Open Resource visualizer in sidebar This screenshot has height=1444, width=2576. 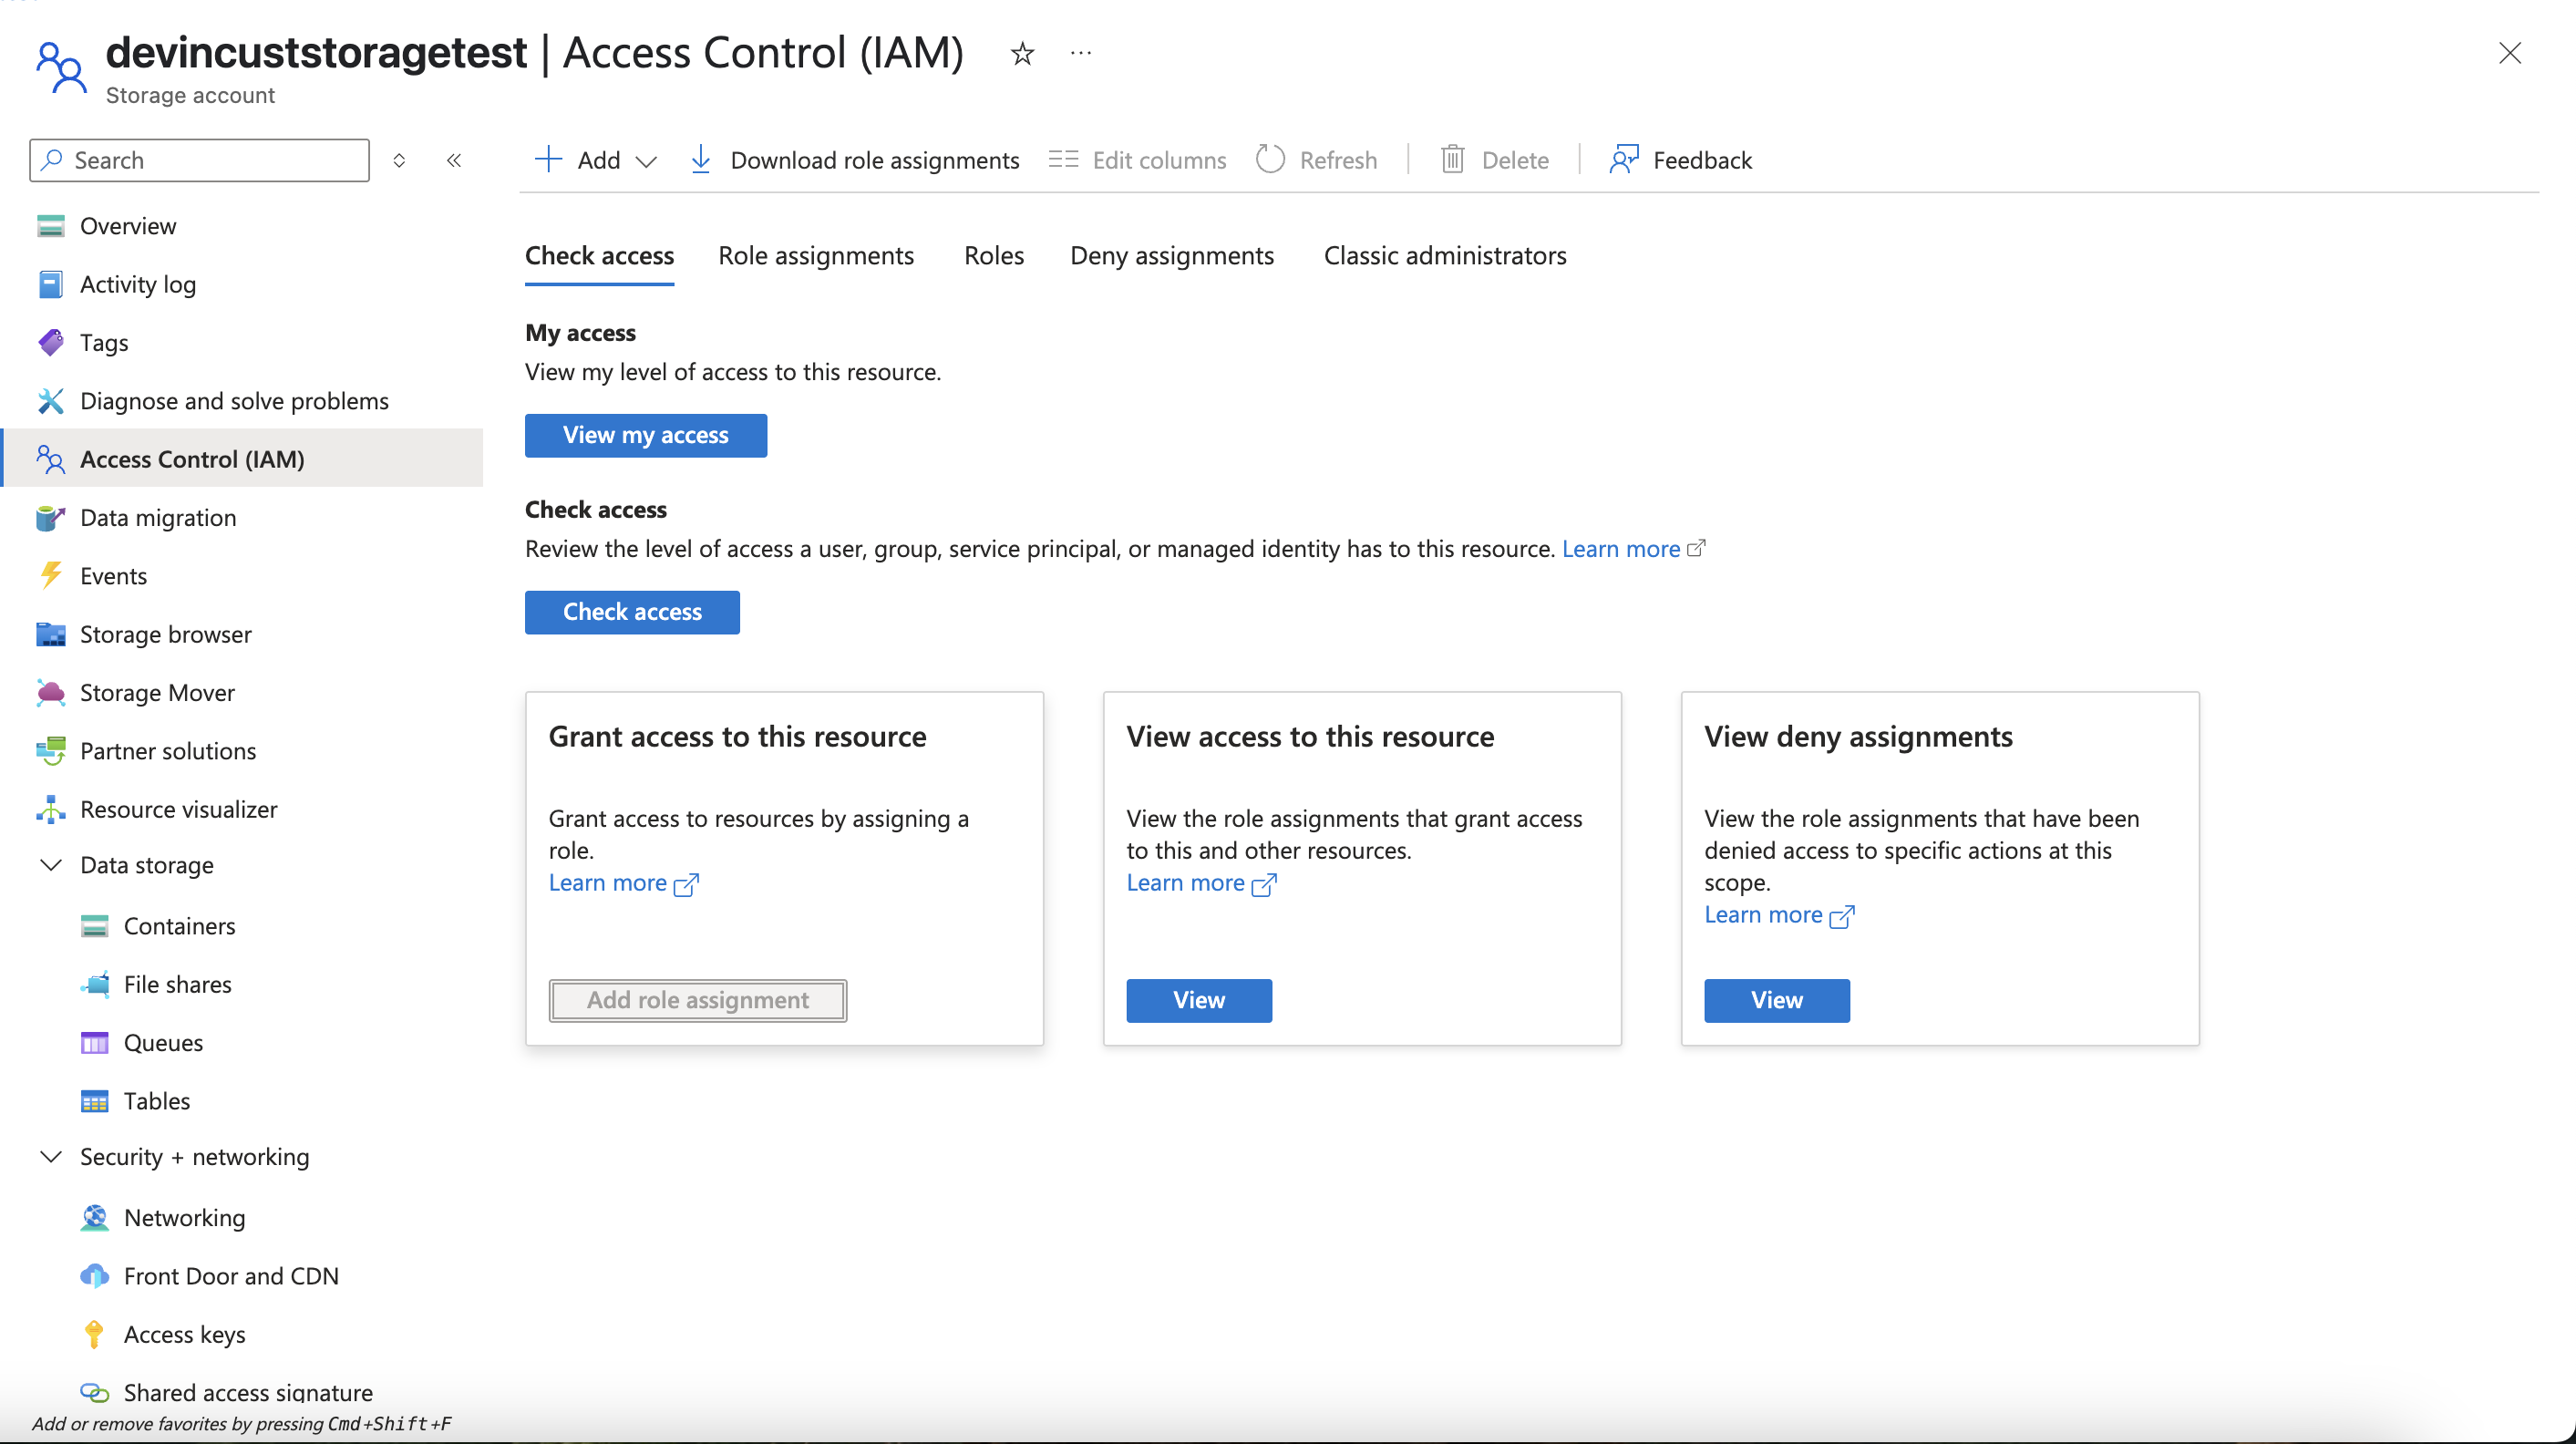point(178,809)
